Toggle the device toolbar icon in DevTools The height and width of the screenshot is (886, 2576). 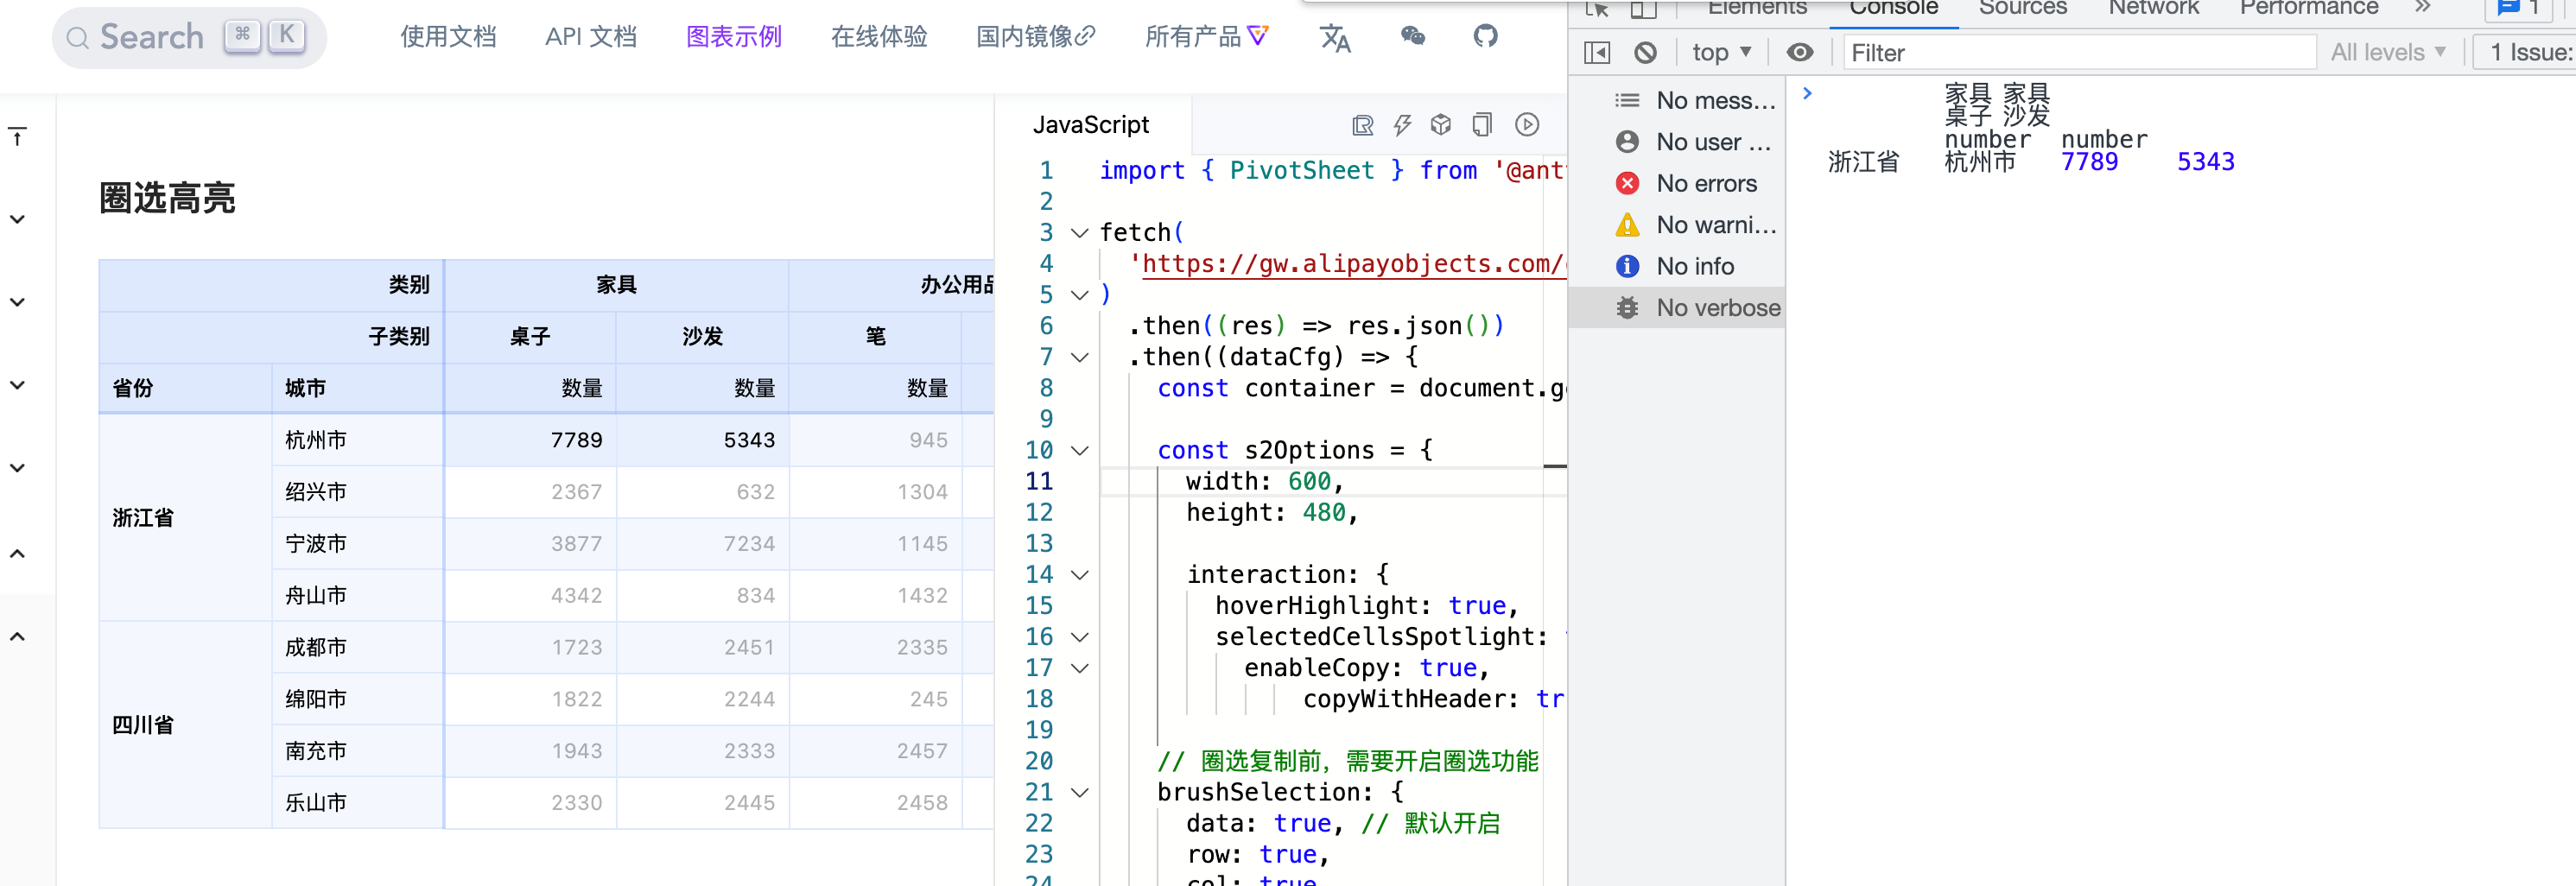point(1643,8)
